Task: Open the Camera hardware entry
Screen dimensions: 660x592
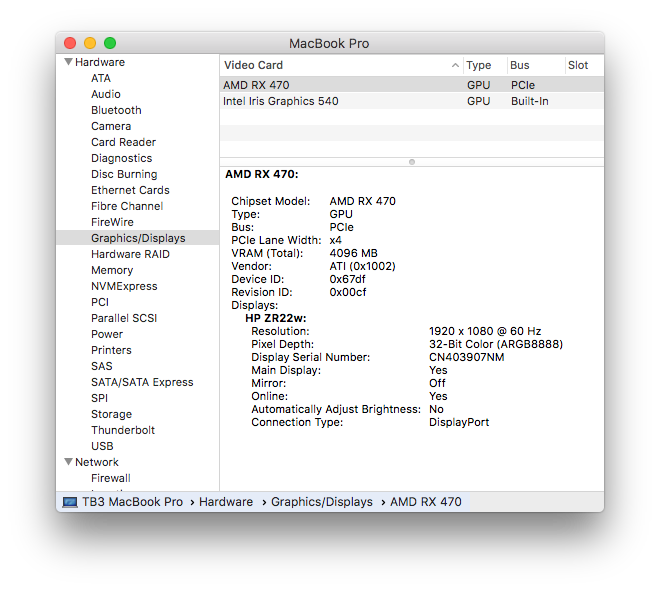Action: click(x=111, y=126)
